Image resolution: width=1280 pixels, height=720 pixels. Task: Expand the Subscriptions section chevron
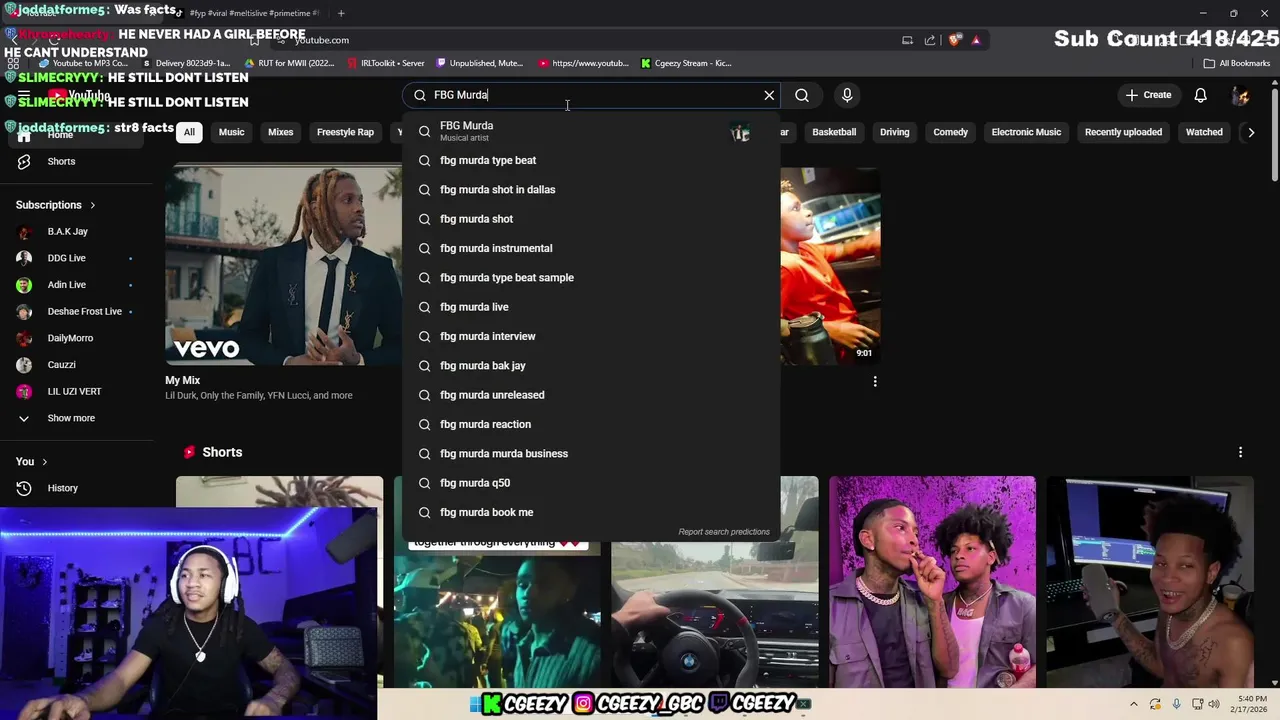pyautogui.click(x=93, y=205)
